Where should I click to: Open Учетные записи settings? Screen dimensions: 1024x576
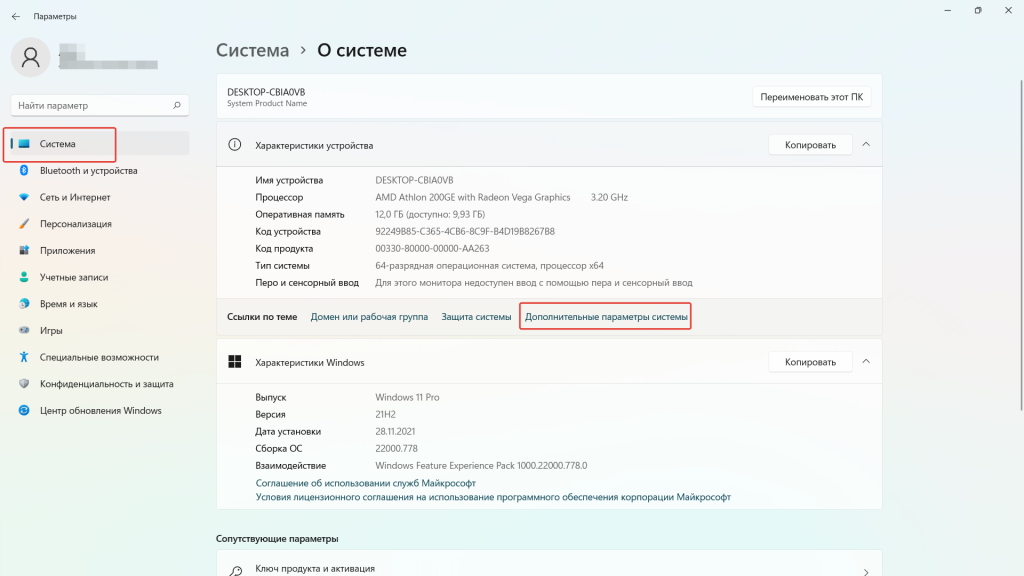click(x=99, y=278)
